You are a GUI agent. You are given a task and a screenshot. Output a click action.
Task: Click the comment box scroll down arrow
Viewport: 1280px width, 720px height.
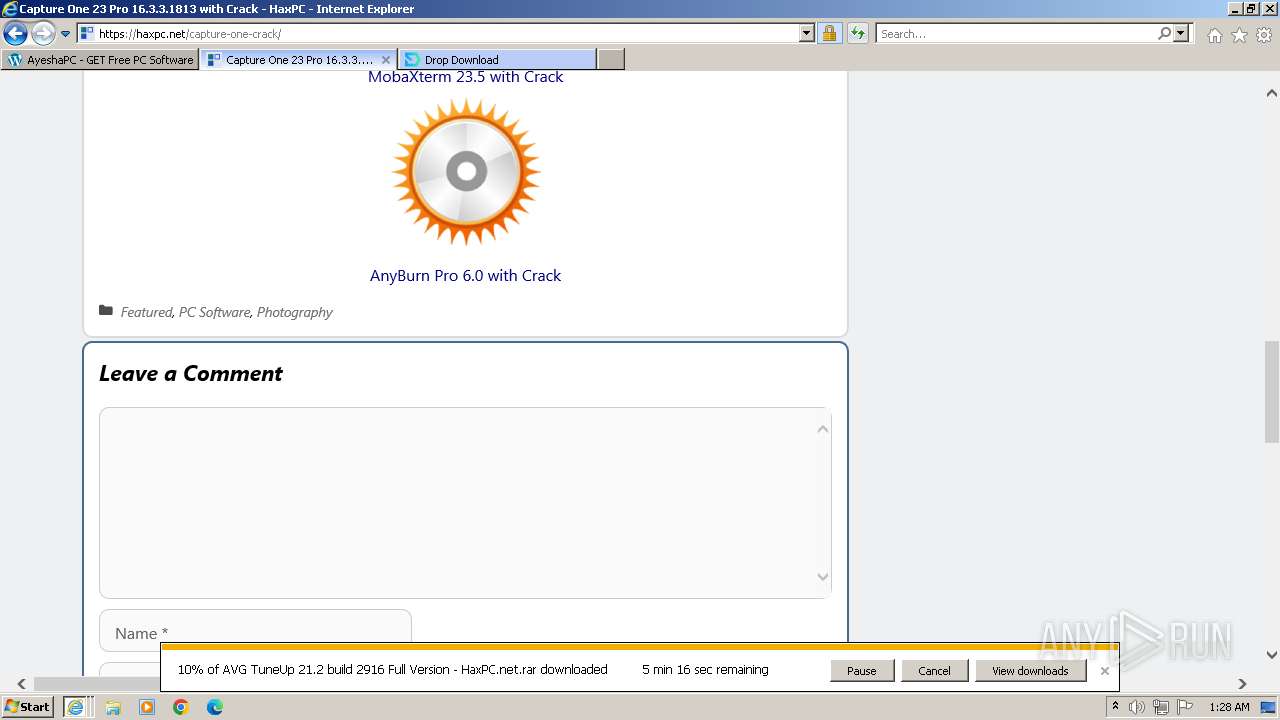822,577
